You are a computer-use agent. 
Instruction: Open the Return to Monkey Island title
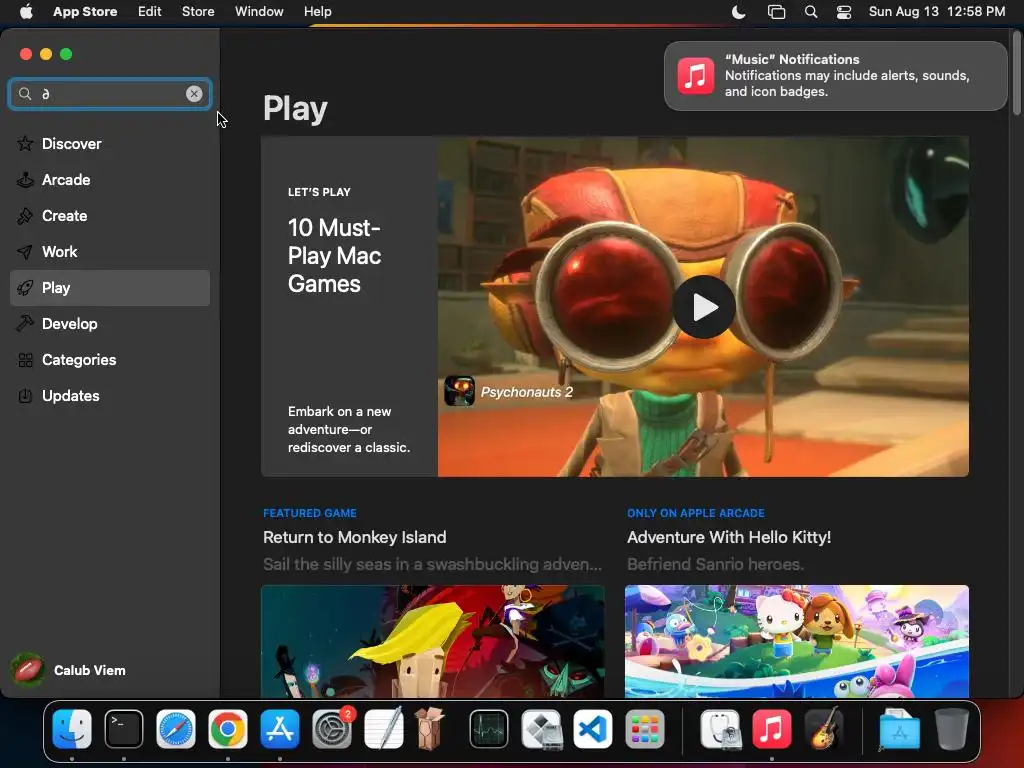pyautogui.click(x=355, y=537)
